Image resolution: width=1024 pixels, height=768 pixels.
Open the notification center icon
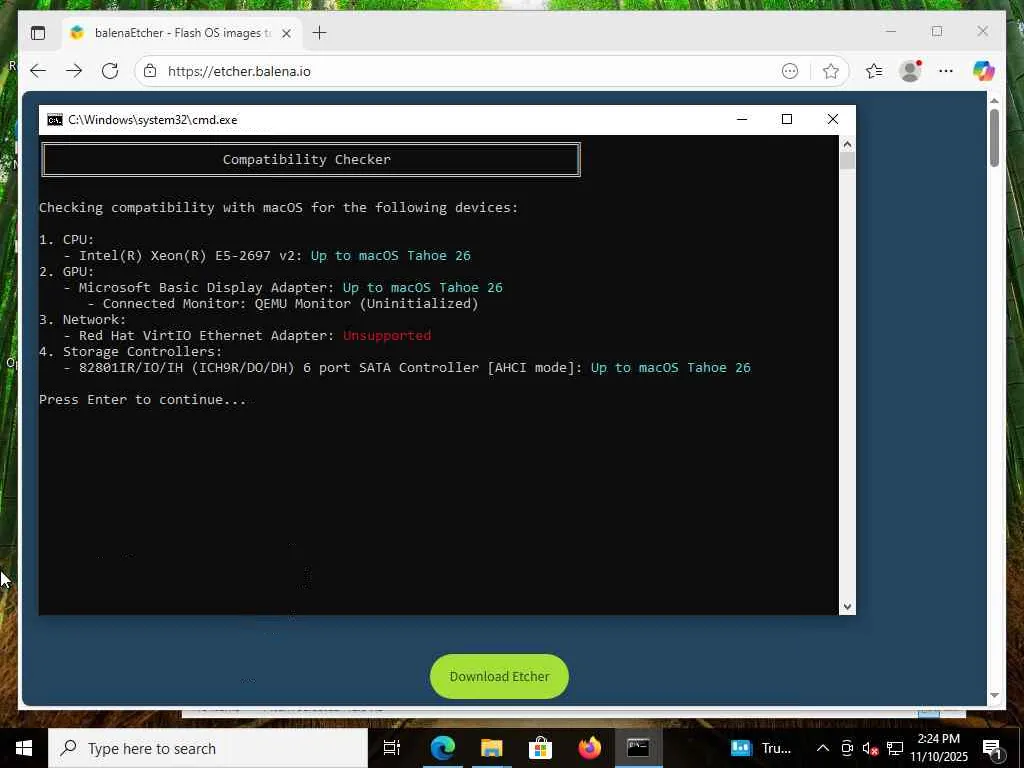[x=992, y=748]
